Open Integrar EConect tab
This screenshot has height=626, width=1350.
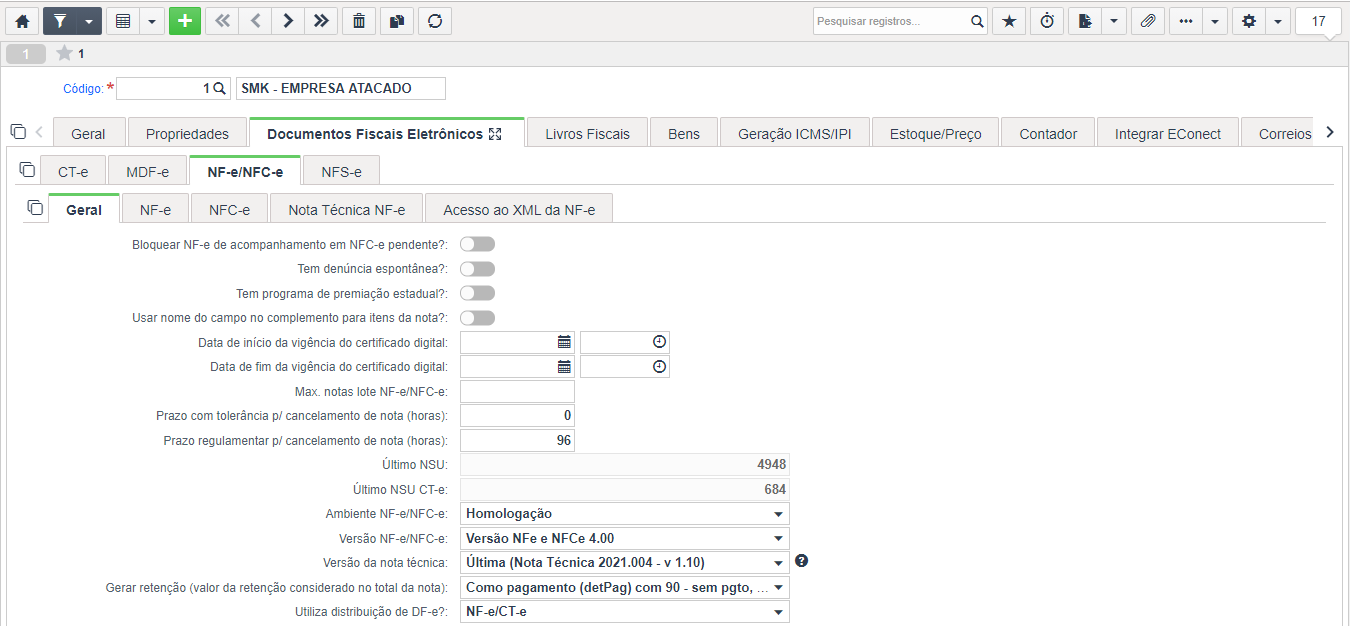coord(1168,133)
